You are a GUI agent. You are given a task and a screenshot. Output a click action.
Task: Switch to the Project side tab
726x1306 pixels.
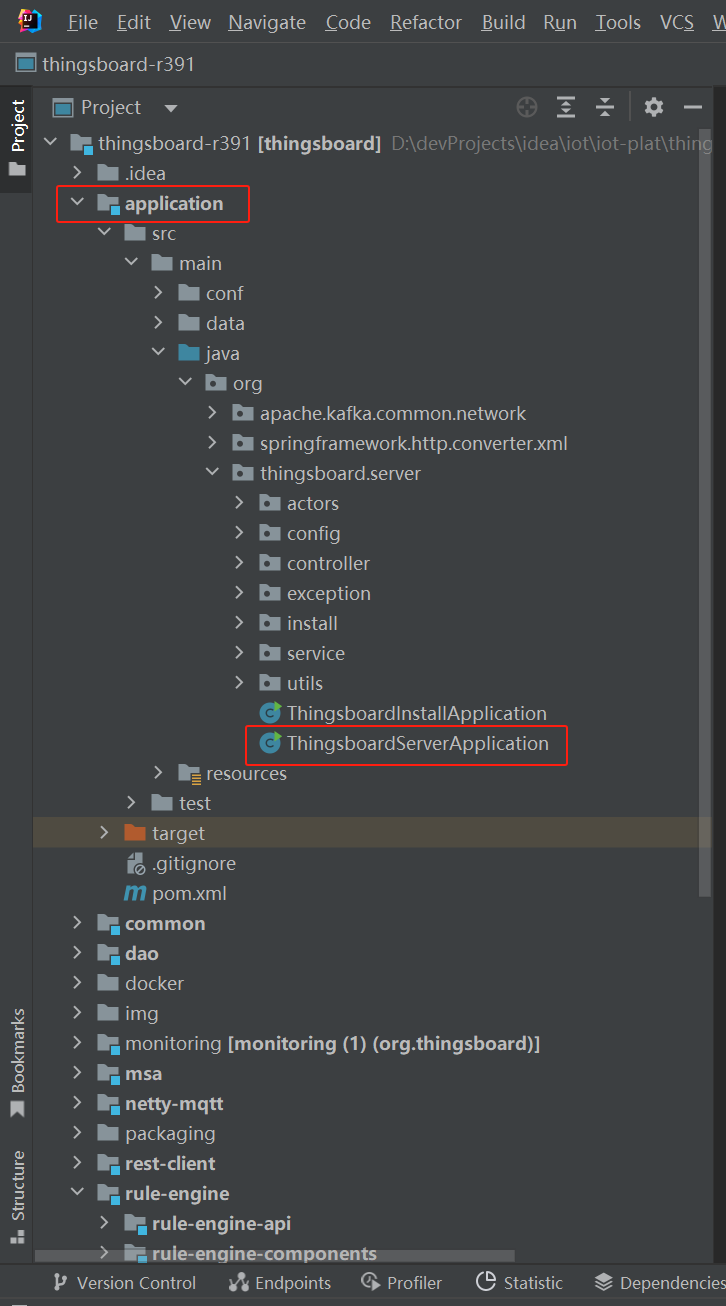[17, 137]
